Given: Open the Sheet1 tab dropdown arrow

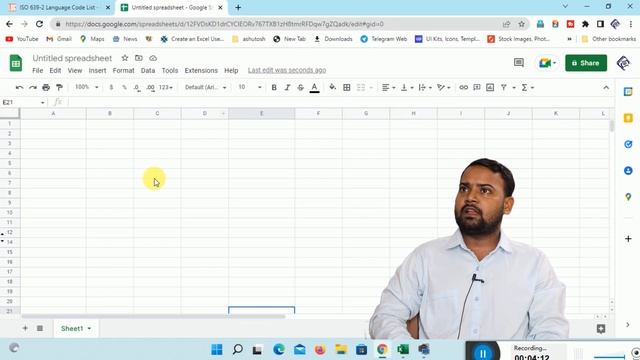Looking at the screenshot, I should click(x=89, y=329).
